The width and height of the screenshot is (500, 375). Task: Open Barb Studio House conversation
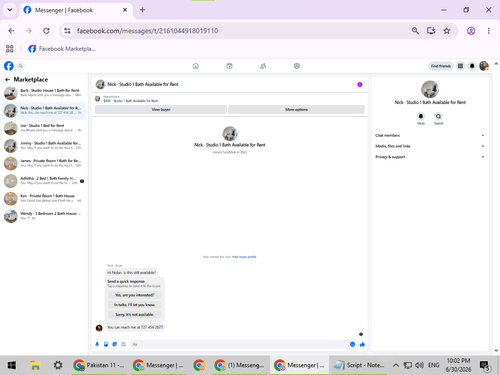pyautogui.click(x=44, y=93)
